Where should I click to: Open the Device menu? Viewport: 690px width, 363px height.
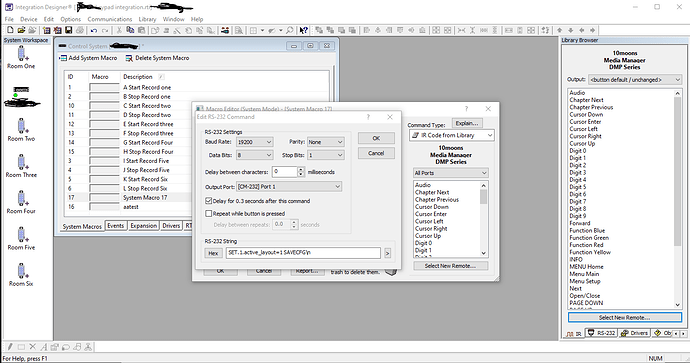coord(29,19)
